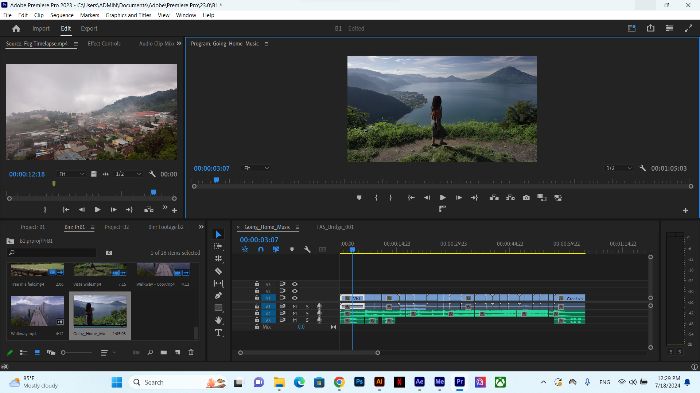The width and height of the screenshot is (700, 393).
Task: Toggle Snap in timeline magnet icon
Action: (x=261, y=250)
